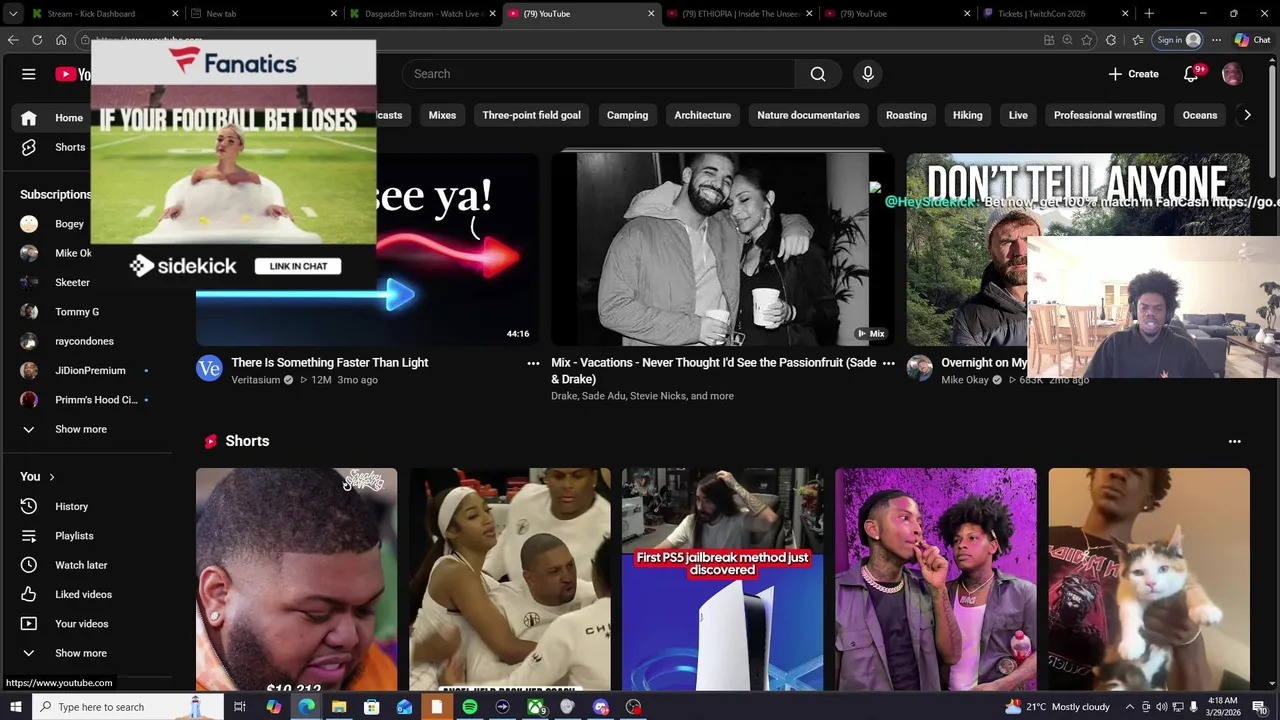This screenshot has width=1280, height=720.
Task: Select the Architecture filter chip
Action: point(702,115)
